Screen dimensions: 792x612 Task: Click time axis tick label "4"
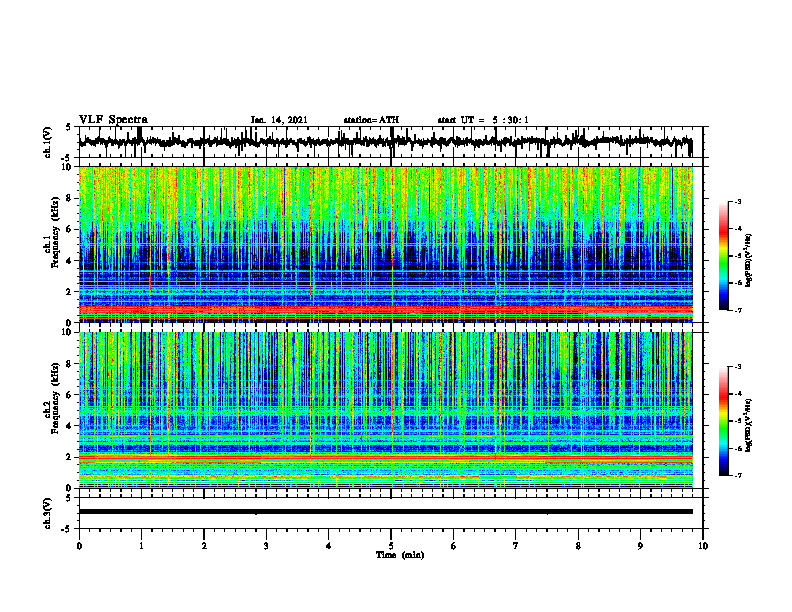click(329, 546)
